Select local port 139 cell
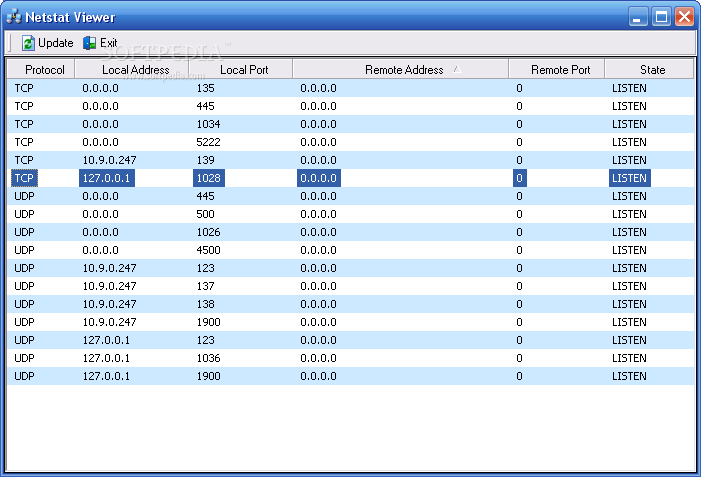This screenshot has width=701, height=477. 206,160
